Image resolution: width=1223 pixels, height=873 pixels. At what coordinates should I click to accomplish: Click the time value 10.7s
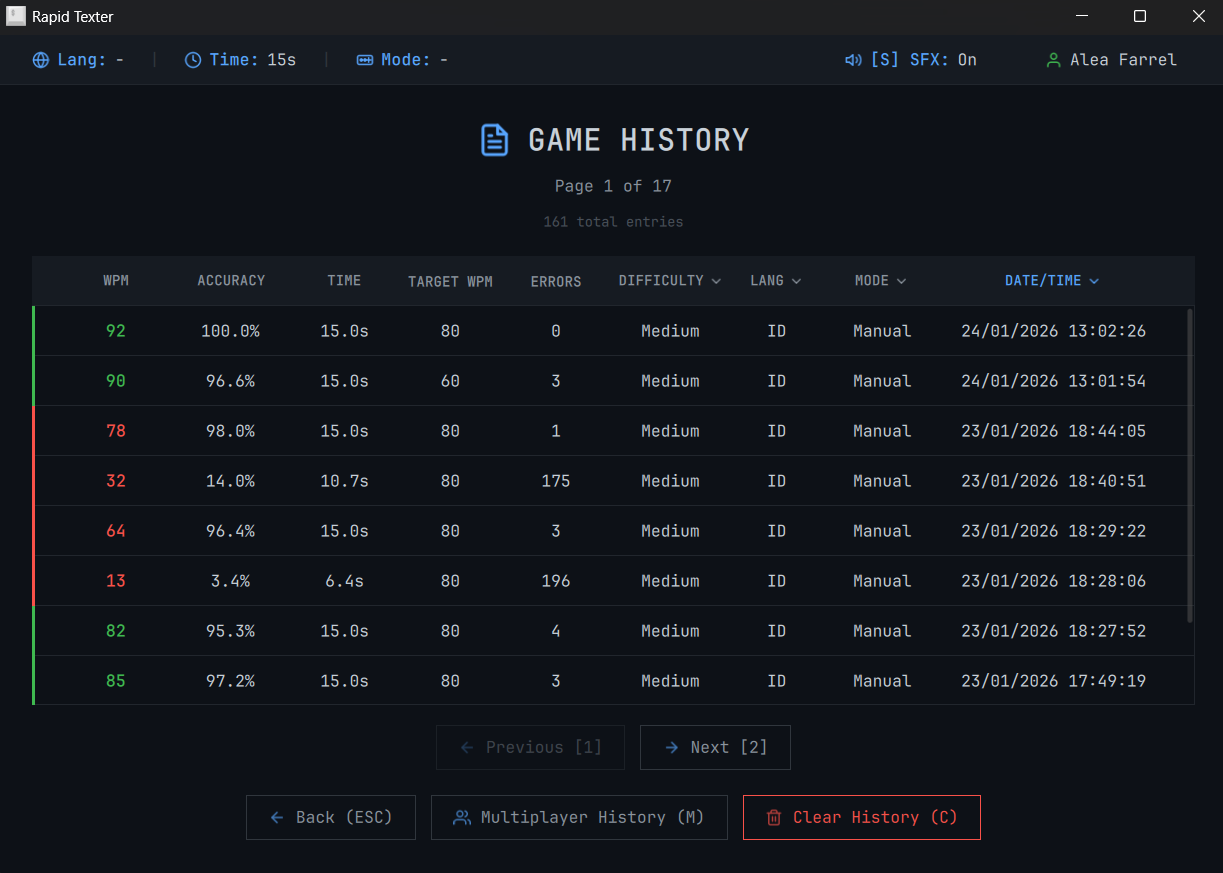point(344,481)
